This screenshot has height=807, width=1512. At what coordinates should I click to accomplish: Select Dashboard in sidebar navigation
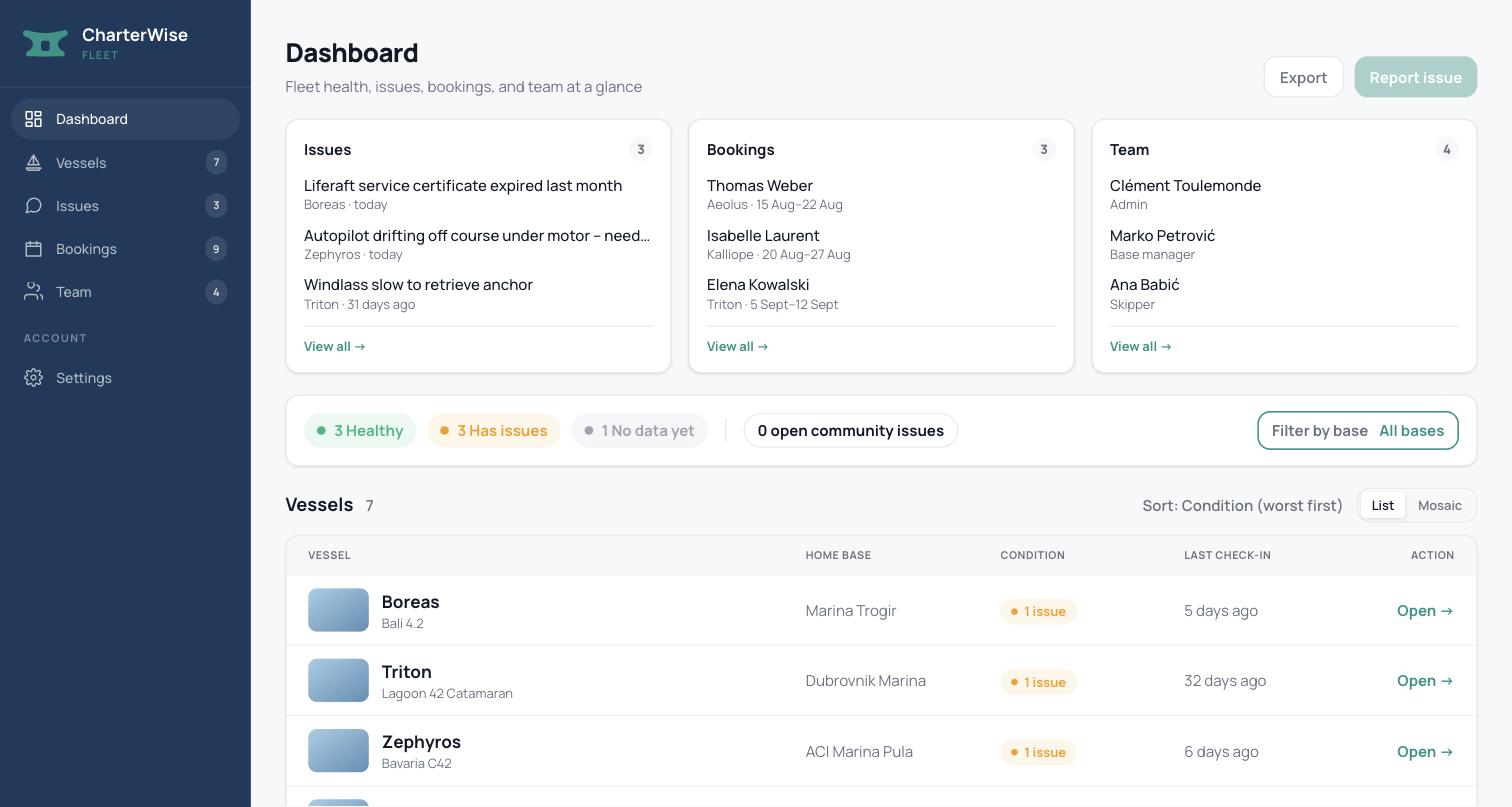[125, 119]
